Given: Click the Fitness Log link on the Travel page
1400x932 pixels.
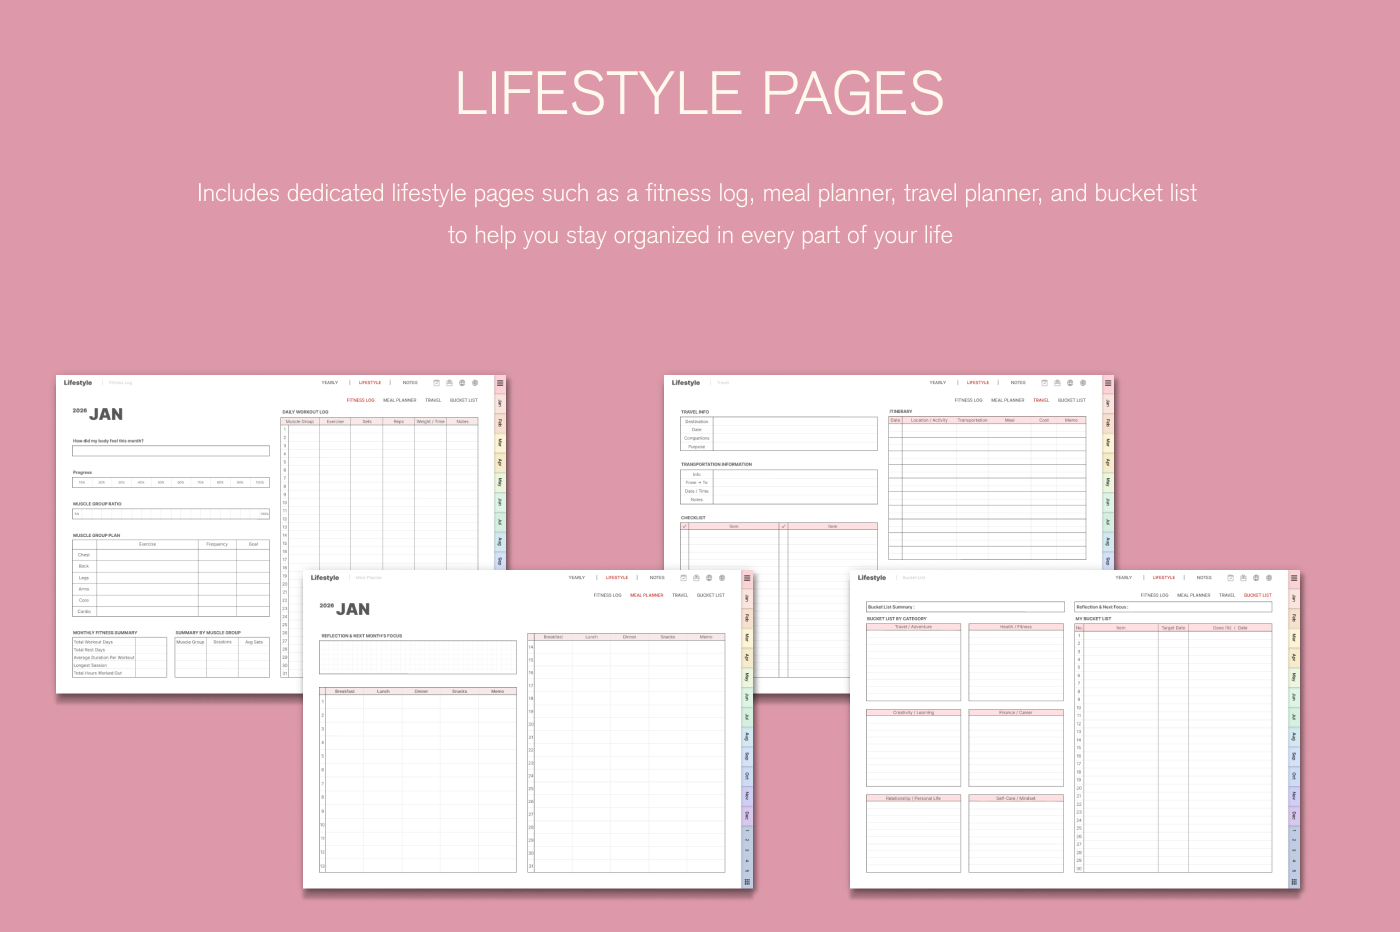Looking at the screenshot, I should pyautogui.click(x=968, y=400).
